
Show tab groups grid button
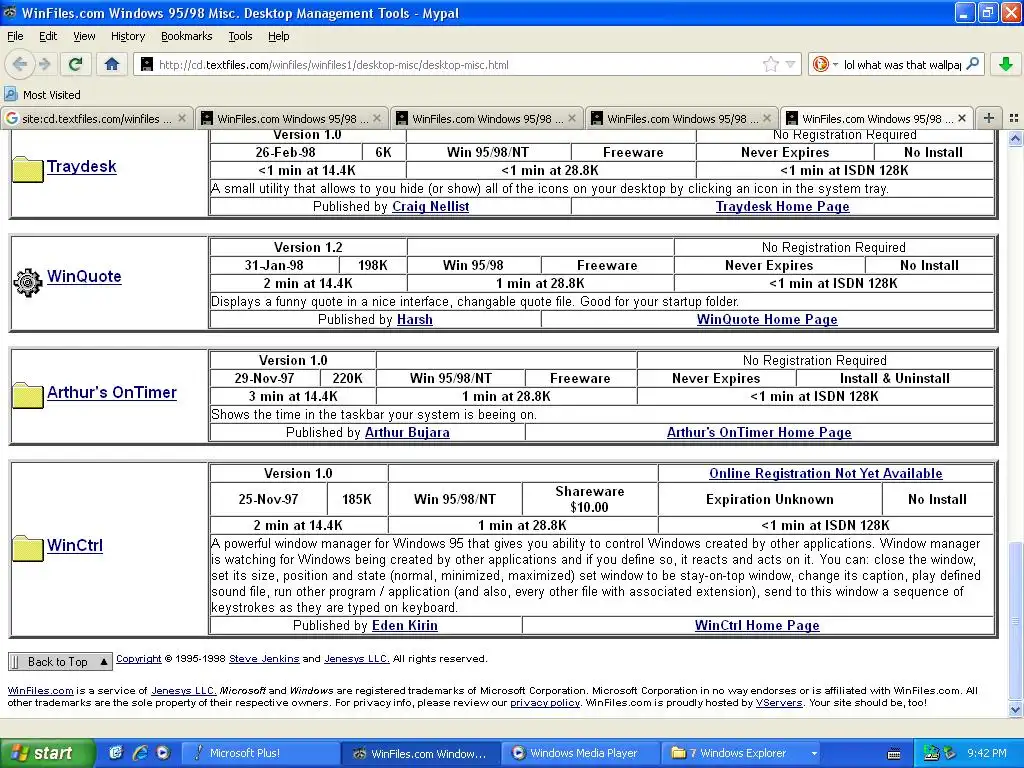click(x=1014, y=118)
